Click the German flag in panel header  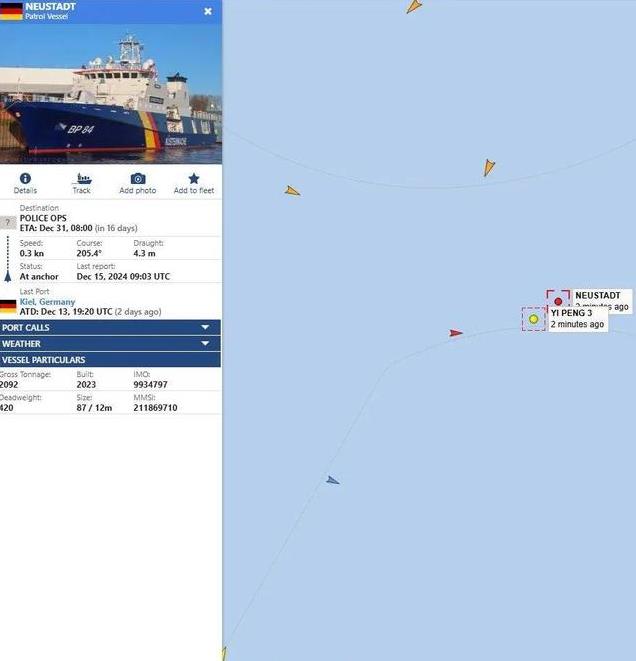[x=11, y=11]
